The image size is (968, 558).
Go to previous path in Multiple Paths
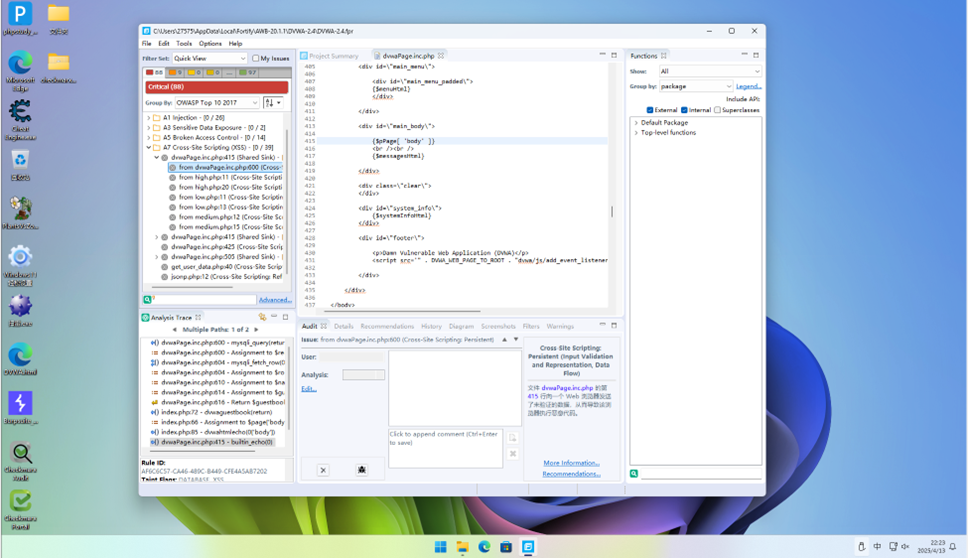point(175,330)
